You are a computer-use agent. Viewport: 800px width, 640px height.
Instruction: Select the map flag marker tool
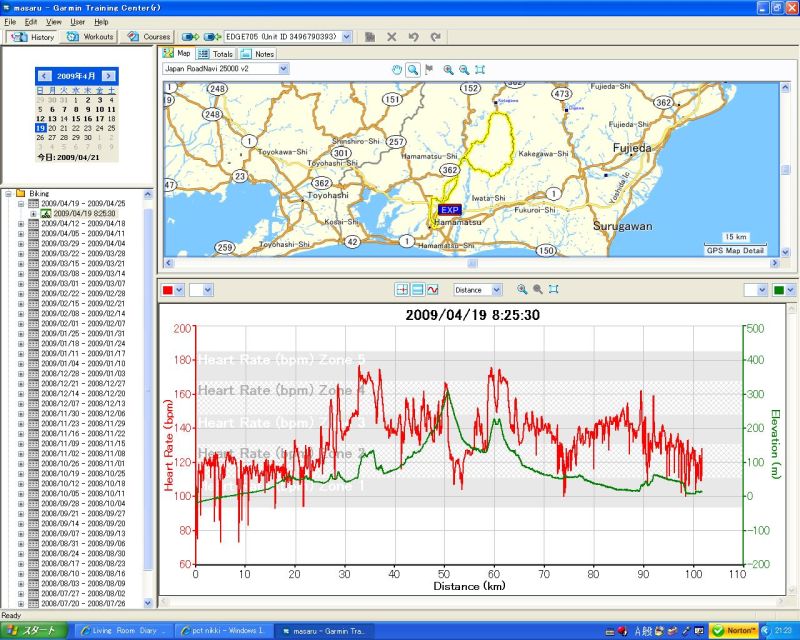point(429,69)
